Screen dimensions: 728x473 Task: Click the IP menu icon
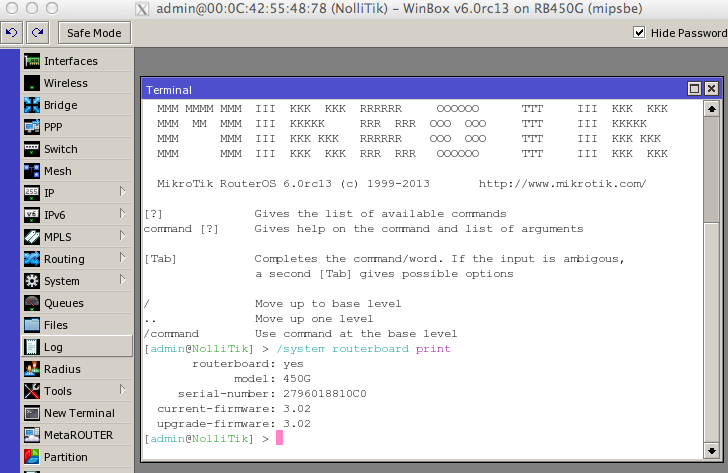(x=32, y=193)
